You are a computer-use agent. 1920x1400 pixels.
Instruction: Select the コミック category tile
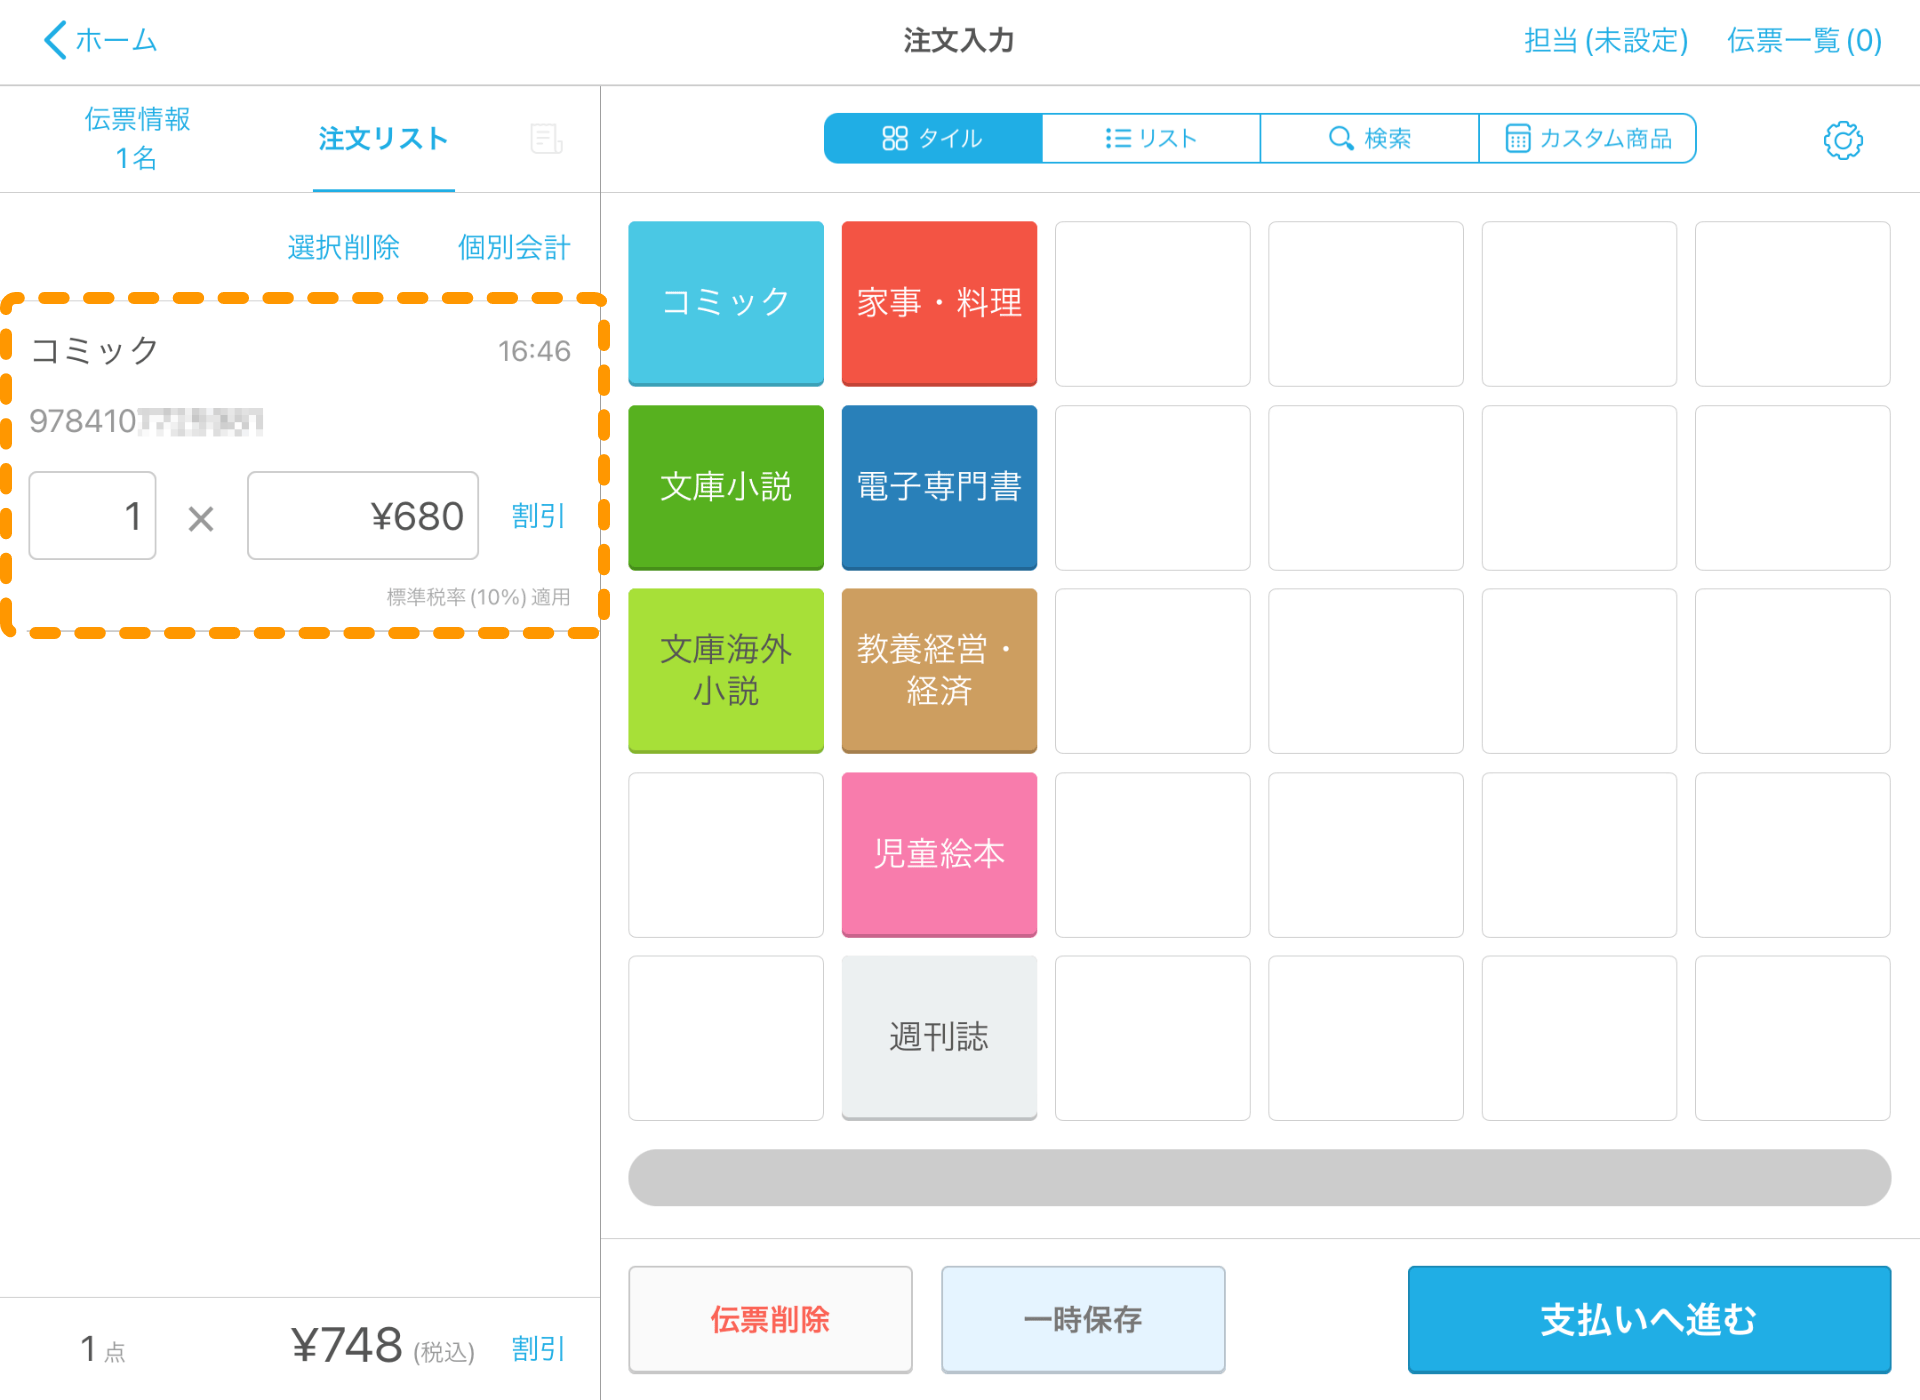[x=726, y=303]
